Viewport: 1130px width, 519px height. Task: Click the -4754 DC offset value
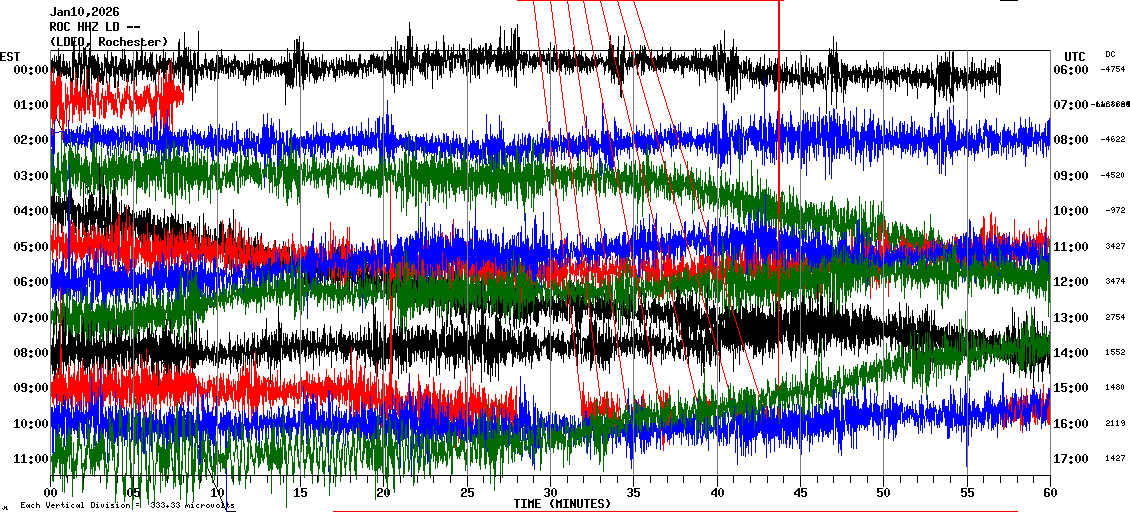coord(1113,70)
